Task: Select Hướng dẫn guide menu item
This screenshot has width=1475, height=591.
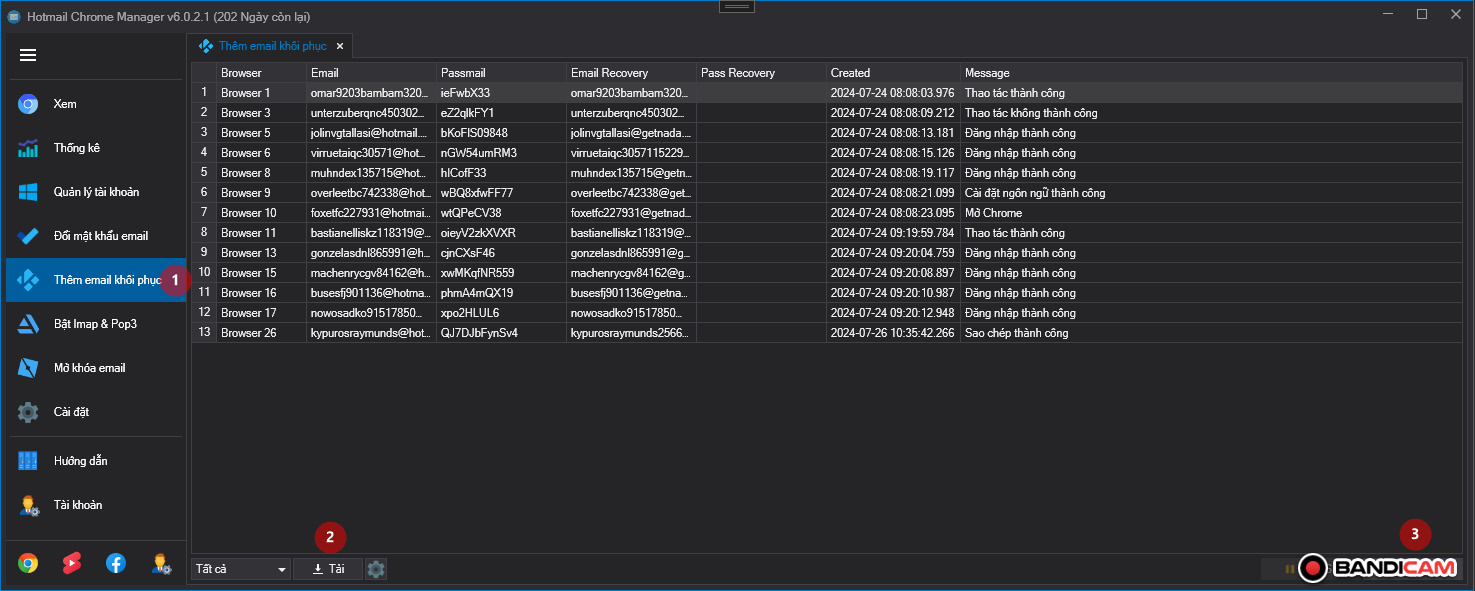Action: click(80, 461)
